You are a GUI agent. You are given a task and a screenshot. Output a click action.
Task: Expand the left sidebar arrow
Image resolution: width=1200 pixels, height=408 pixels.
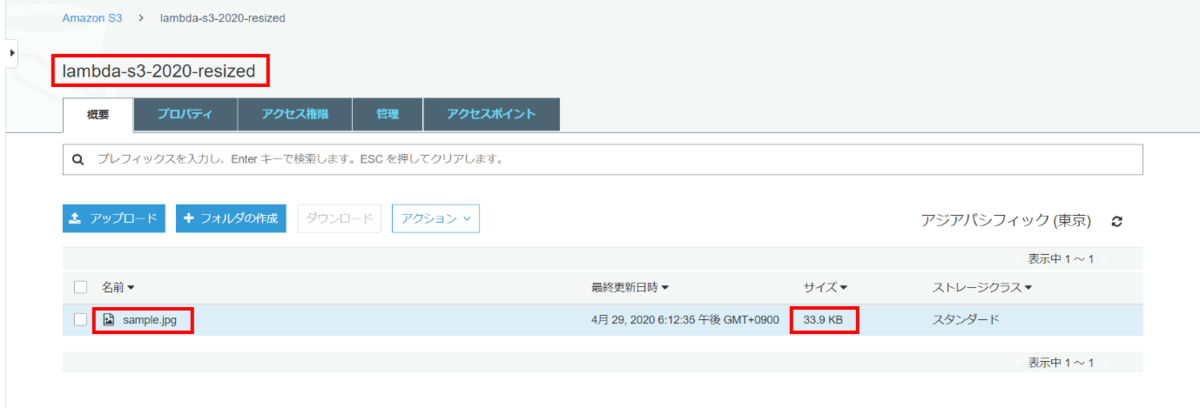click(11, 52)
